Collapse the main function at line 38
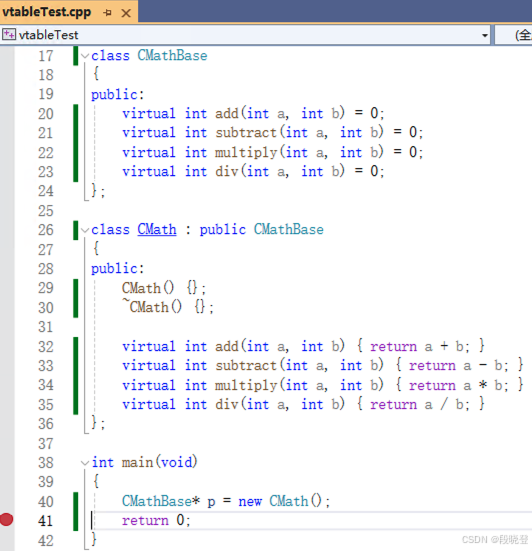The width and height of the screenshot is (532, 551). click(x=85, y=462)
